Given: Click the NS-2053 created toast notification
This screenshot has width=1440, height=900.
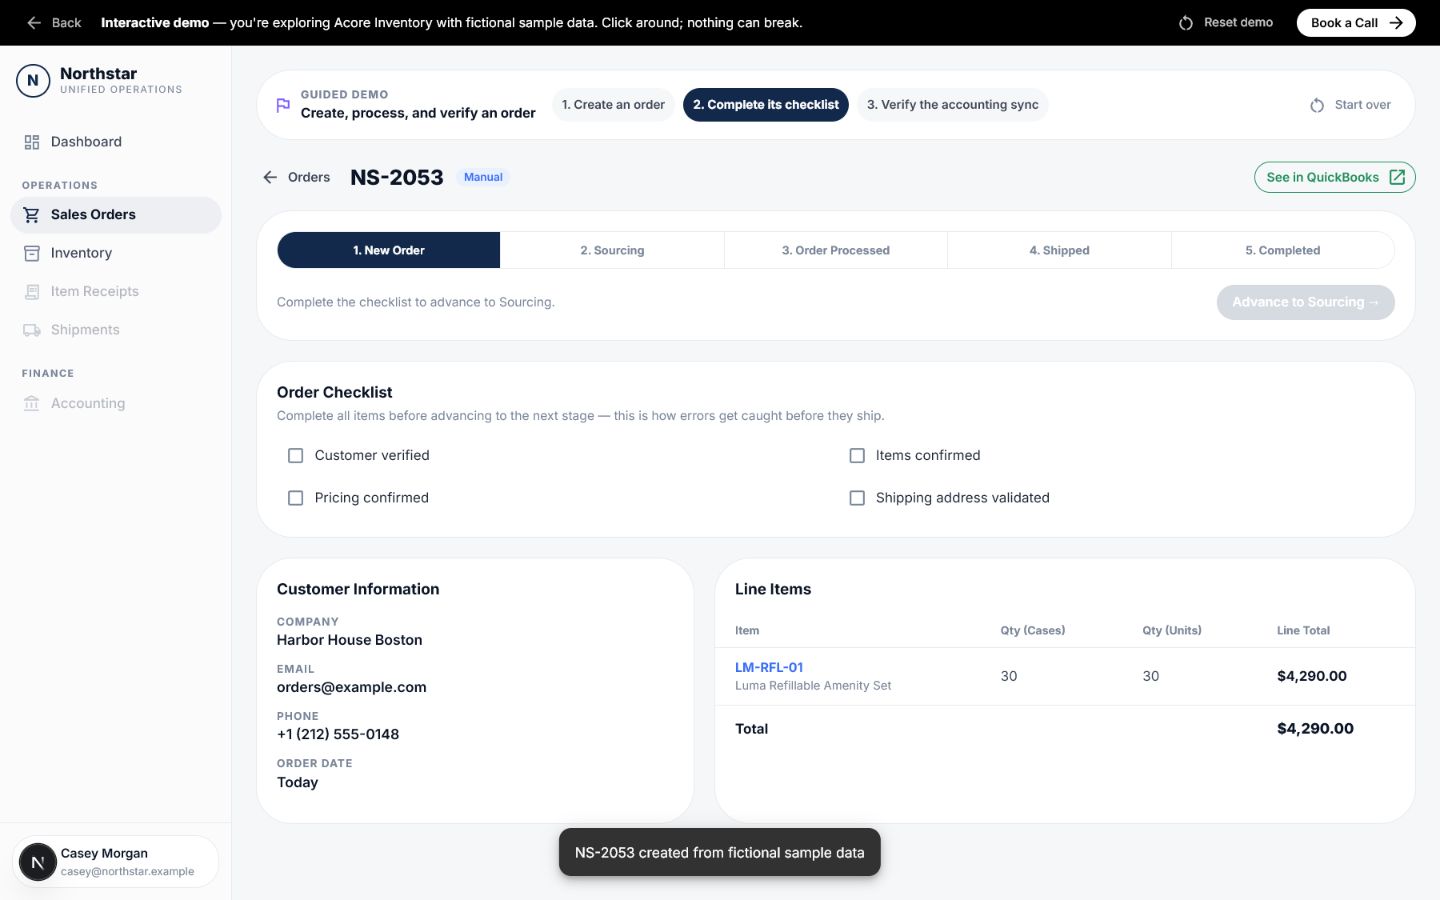Looking at the screenshot, I should [720, 853].
